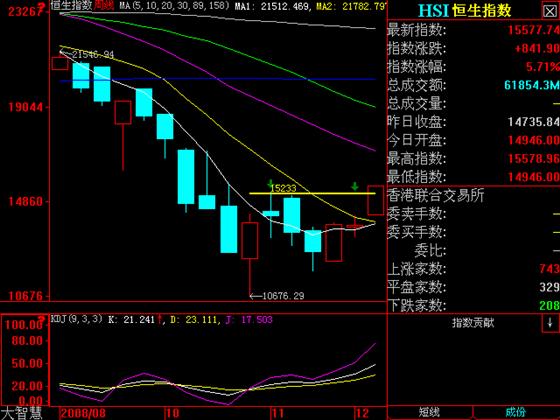Image resolution: width=560 pixels, height=420 pixels.
Task: Expand the 指数贡献 down-arrow button
Action: point(550,324)
